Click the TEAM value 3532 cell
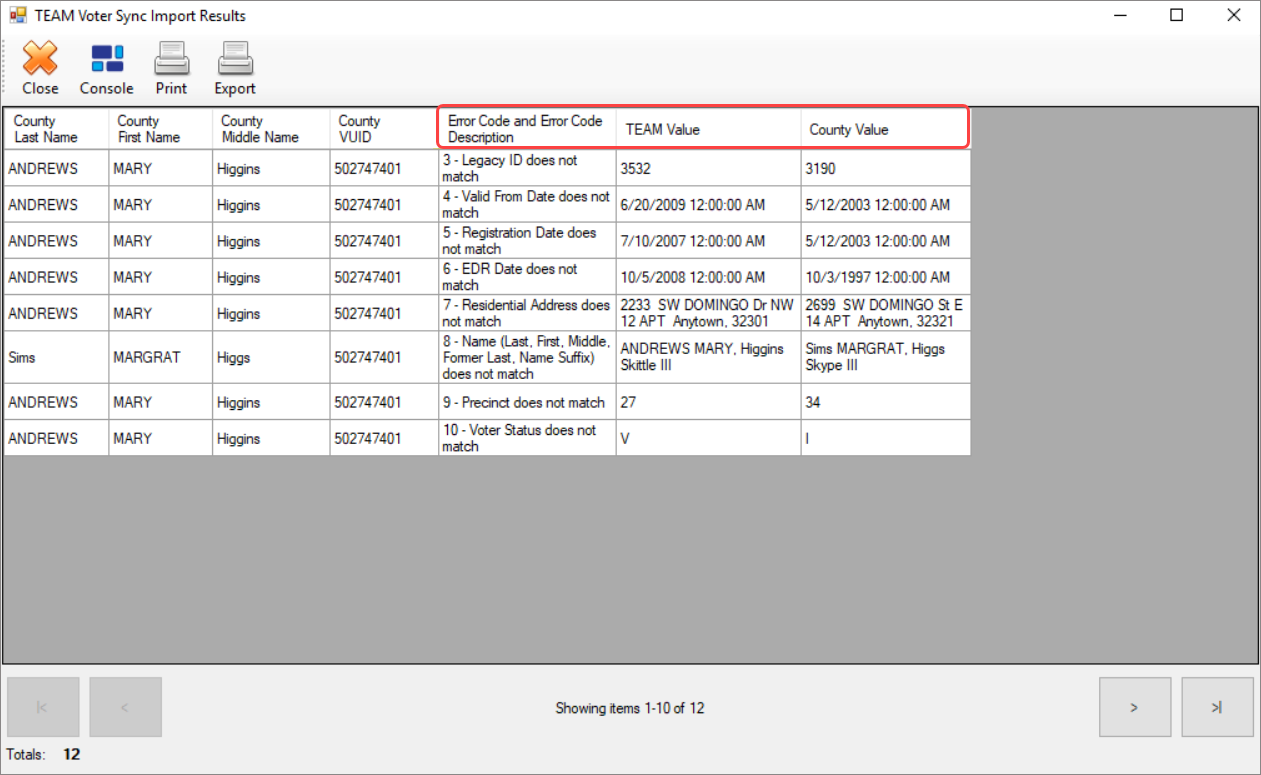The width and height of the screenshot is (1261, 775). tap(708, 168)
